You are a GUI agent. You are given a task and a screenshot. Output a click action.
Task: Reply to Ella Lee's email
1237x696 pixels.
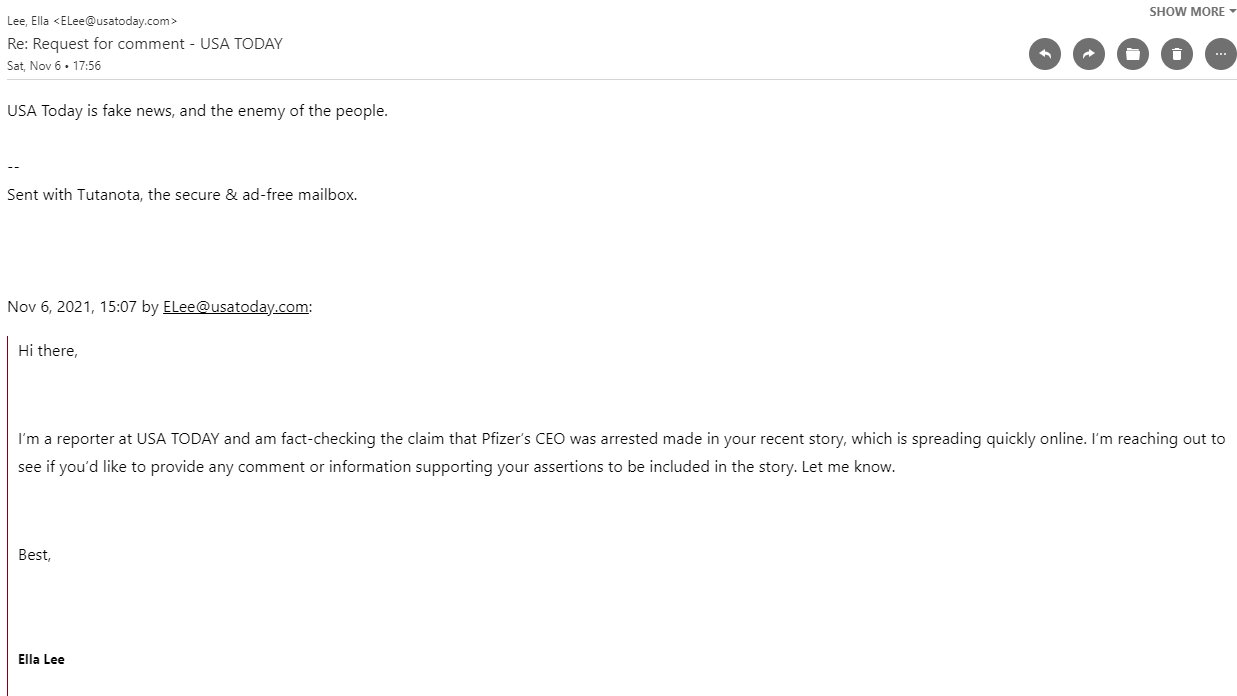(x=1044, y=54)
